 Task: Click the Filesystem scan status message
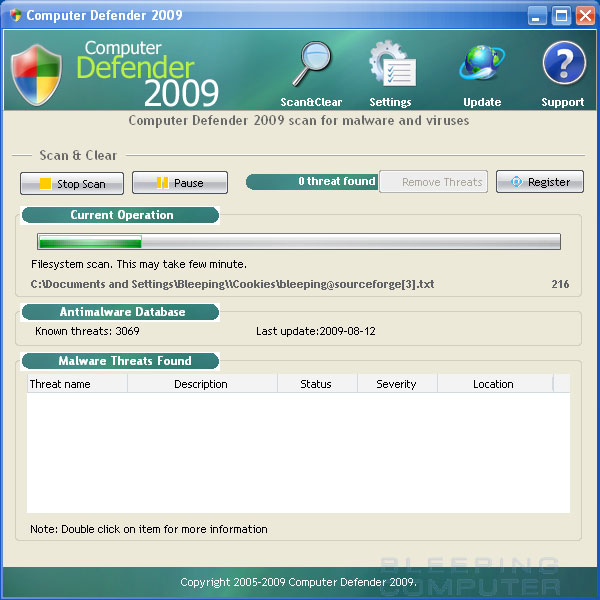tap(139, 264)
